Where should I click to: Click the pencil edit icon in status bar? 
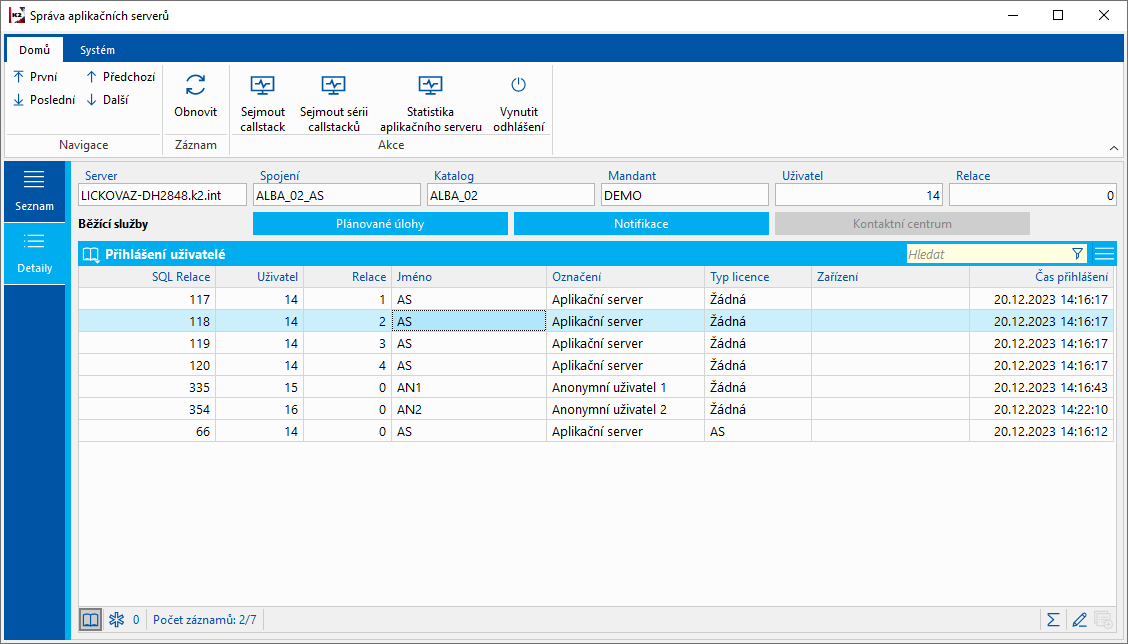[x=1079, y=619]
